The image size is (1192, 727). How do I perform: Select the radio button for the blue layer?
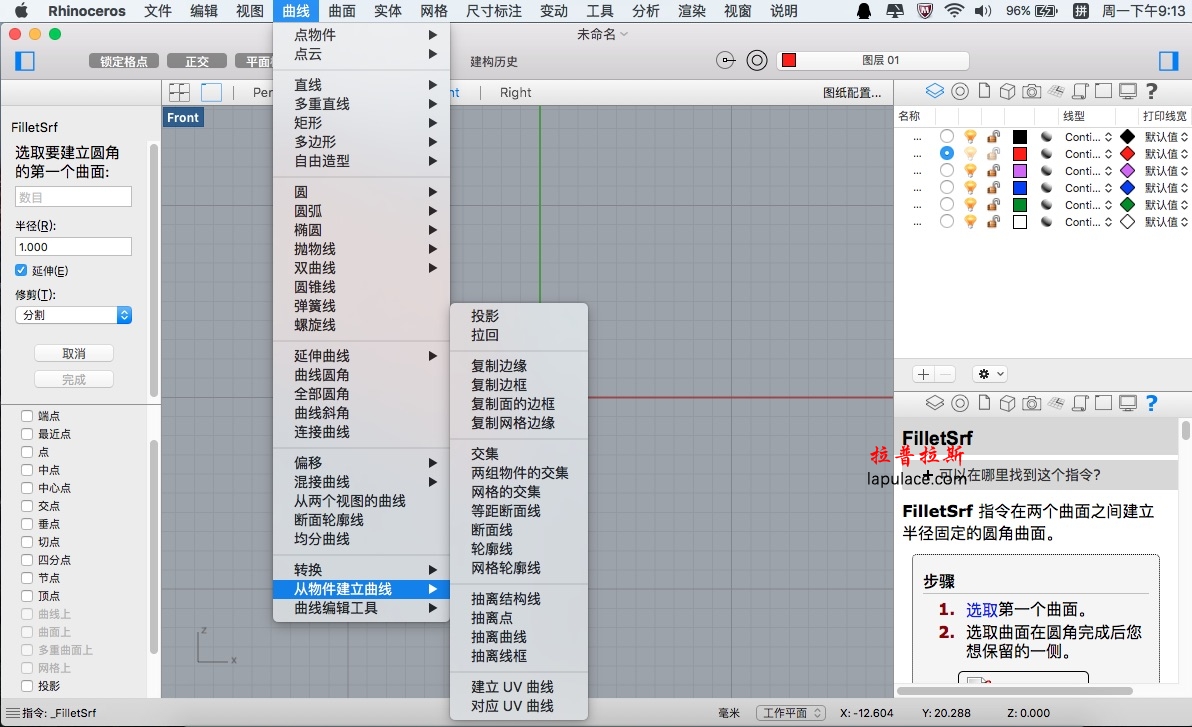(x=946, y=188)
